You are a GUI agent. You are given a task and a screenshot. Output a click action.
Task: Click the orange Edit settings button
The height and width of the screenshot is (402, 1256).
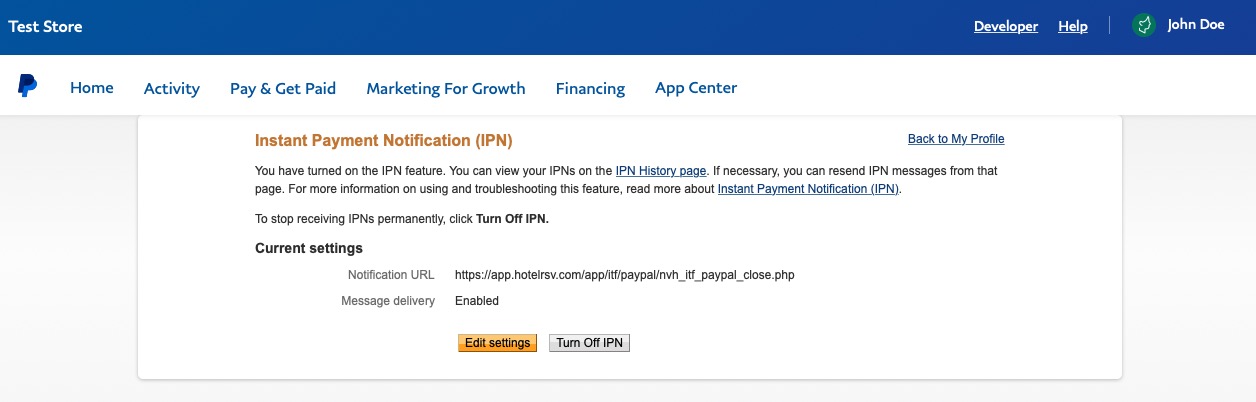click(x=498, y=343)
